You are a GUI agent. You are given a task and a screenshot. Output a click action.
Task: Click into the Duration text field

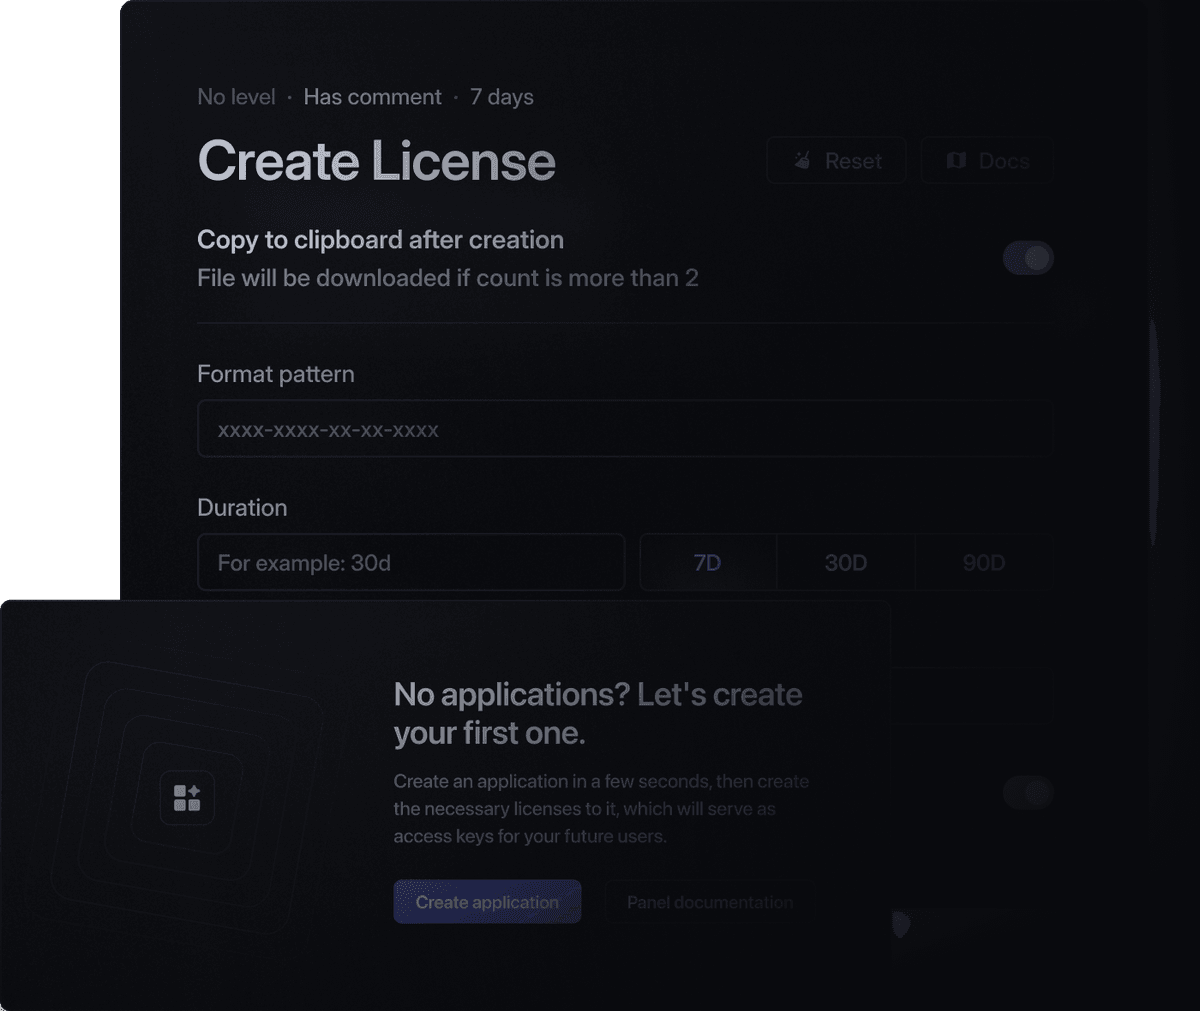click(411, 563)
